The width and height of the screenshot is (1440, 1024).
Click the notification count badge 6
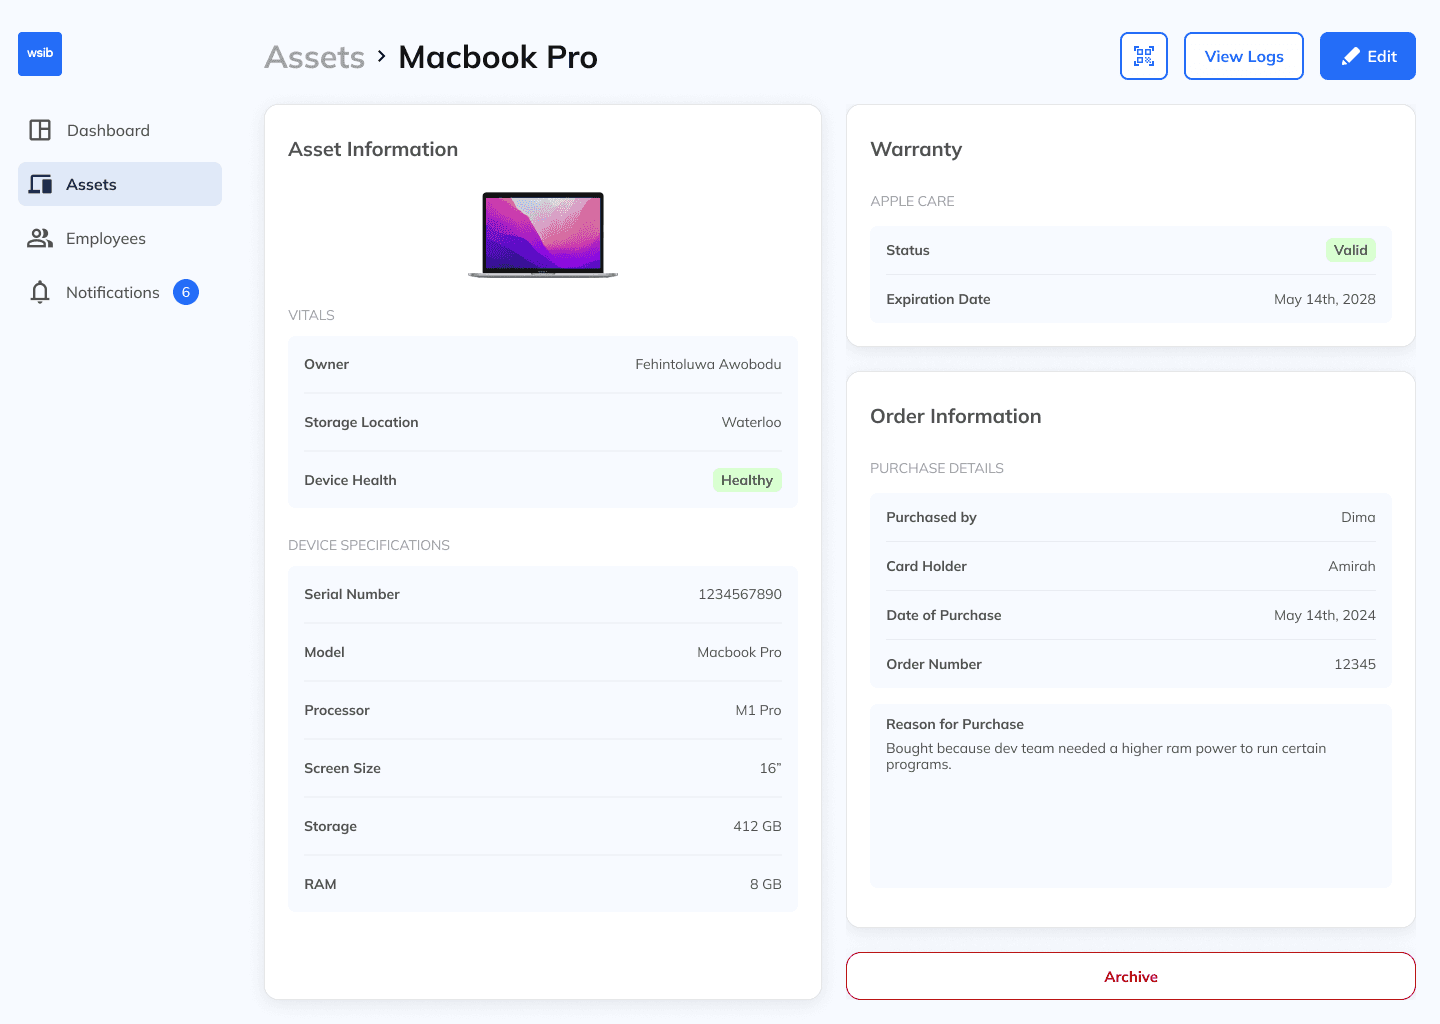(x=186, y=292)
